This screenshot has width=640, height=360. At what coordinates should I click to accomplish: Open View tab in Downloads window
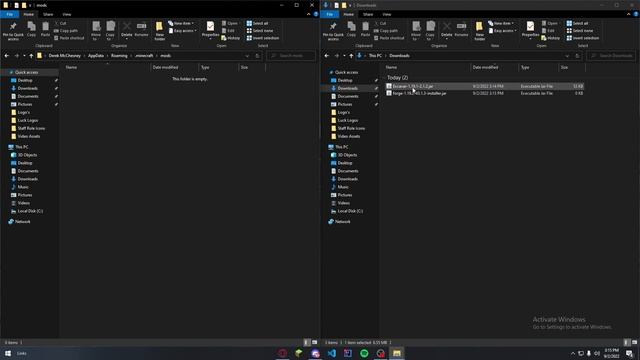[387, 14]
